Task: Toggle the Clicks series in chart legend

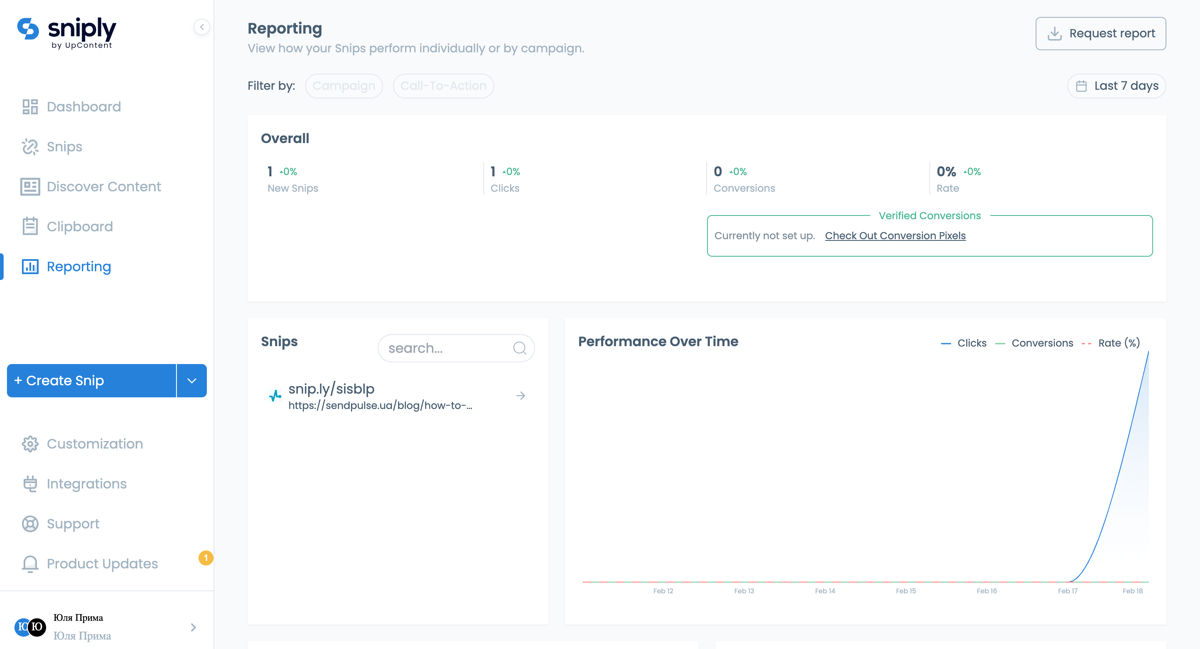Action: coord(963,343)
